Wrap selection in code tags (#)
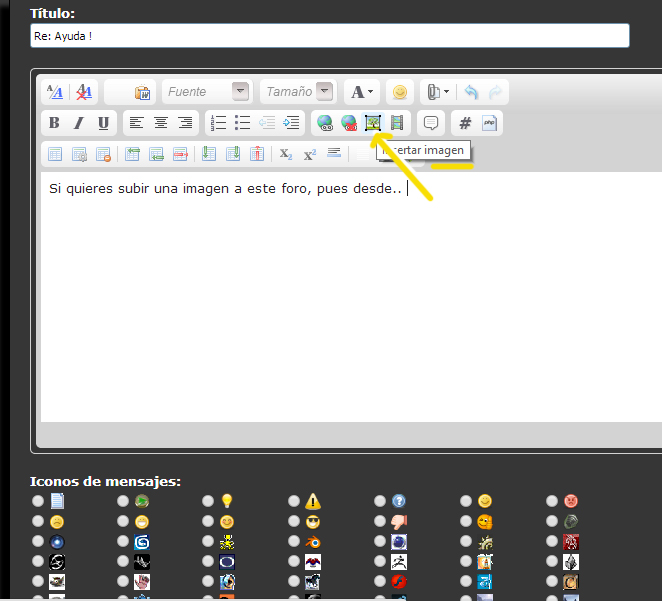 tap(465, 123)
